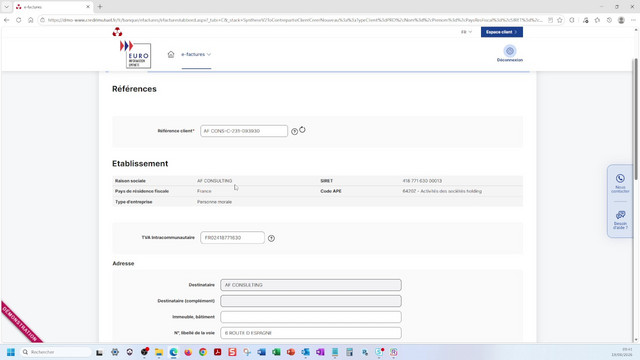Open browser settings and more menu
The width and height of the screenshot is (640, 360).
(633, 20)
